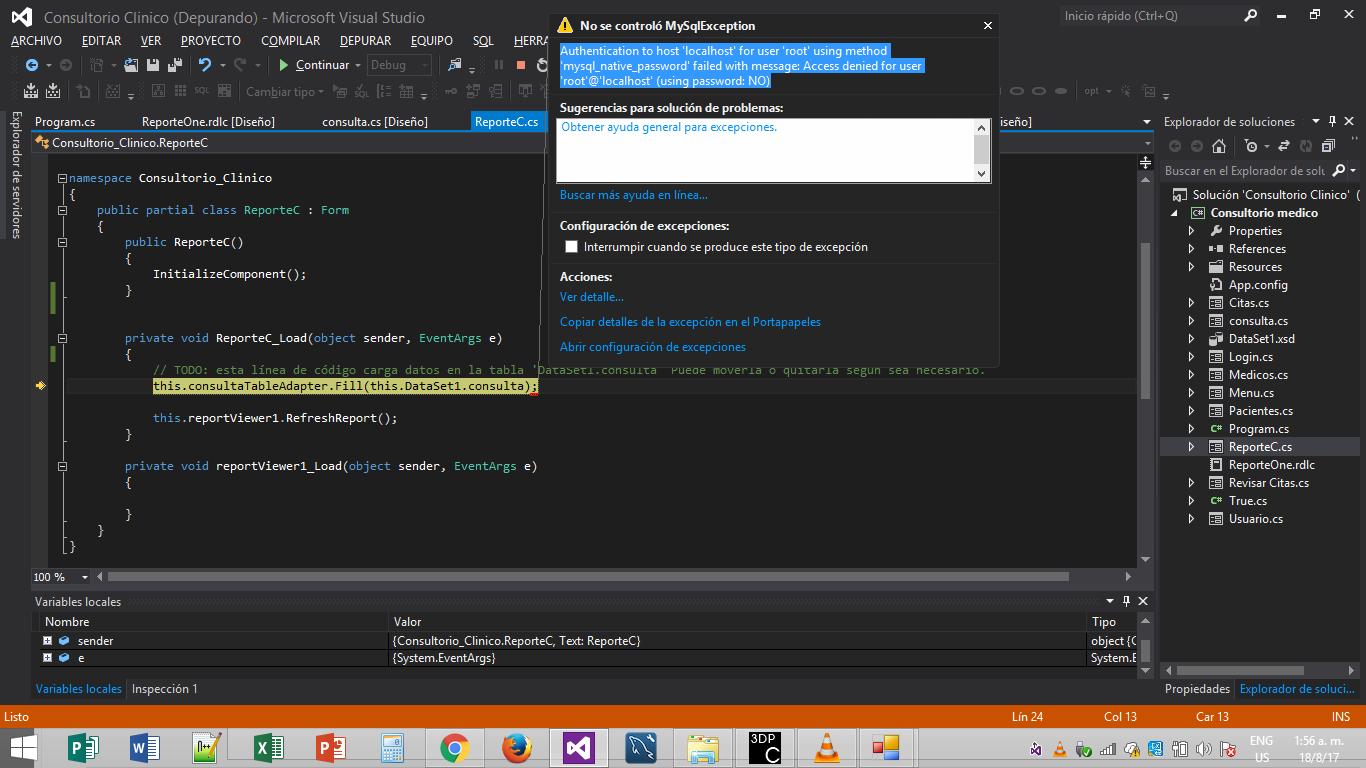Close the MySqlException dialog
This screenshot has width=1366, height=768.
[988, 26]
